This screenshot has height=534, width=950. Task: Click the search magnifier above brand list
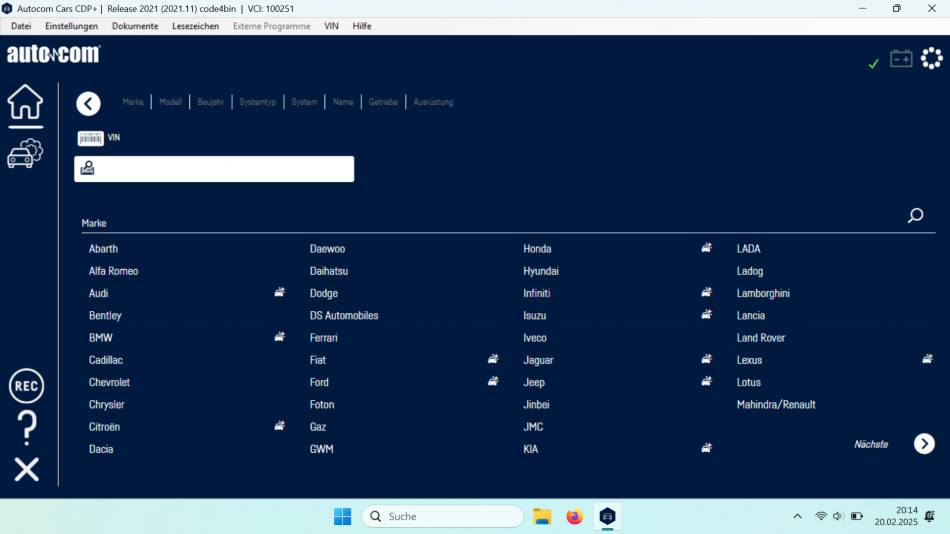click(915, 215)
